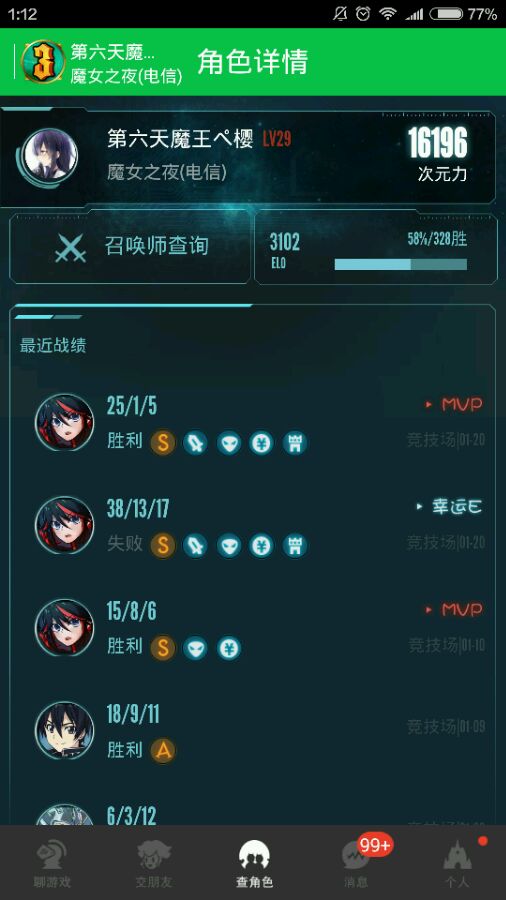Viewport: 506px width, 900px height.
Task: Tap the level 3 badge in header
Action: [43, 62]
